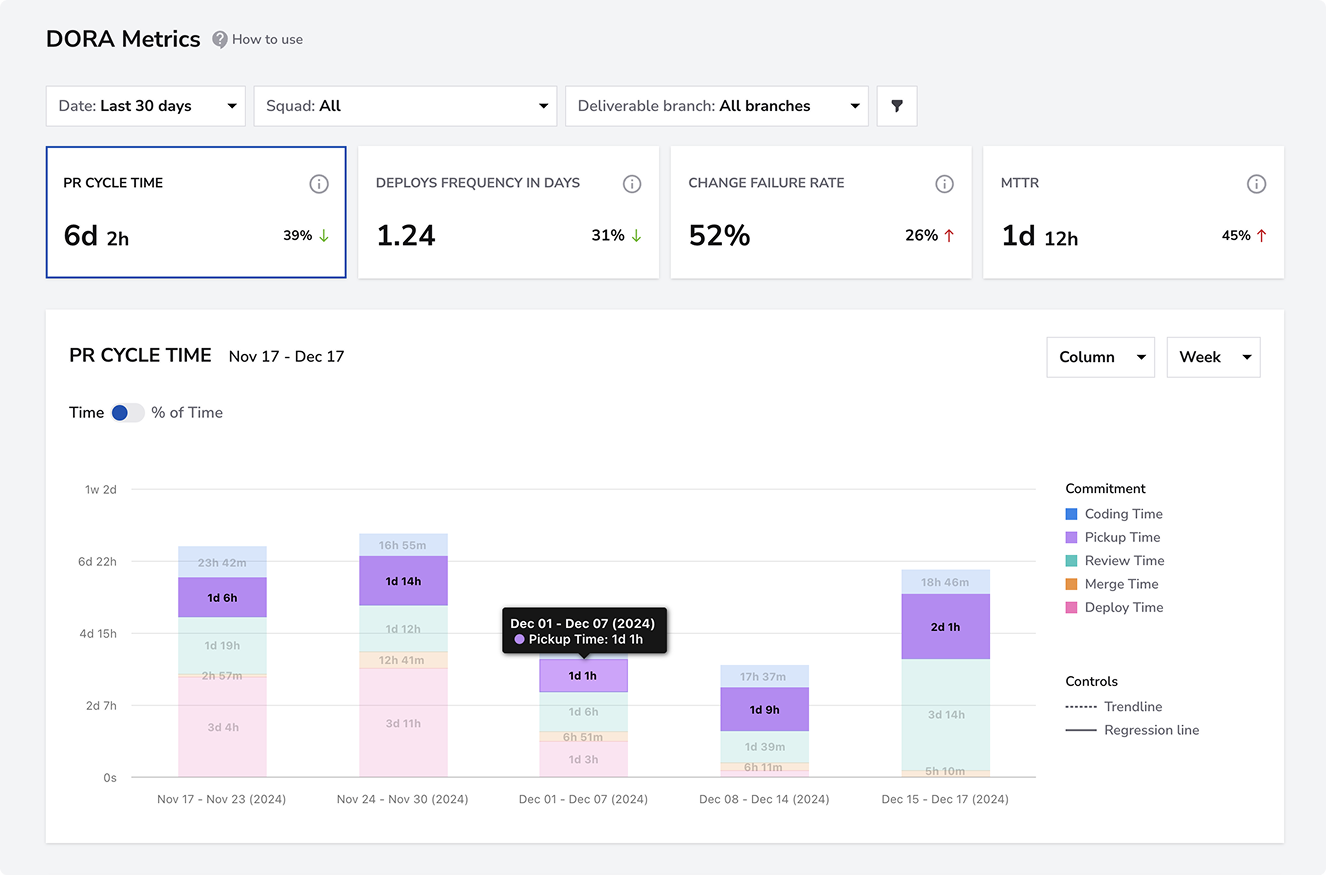Click the 1w 2d y-axis label

(101, 490)
